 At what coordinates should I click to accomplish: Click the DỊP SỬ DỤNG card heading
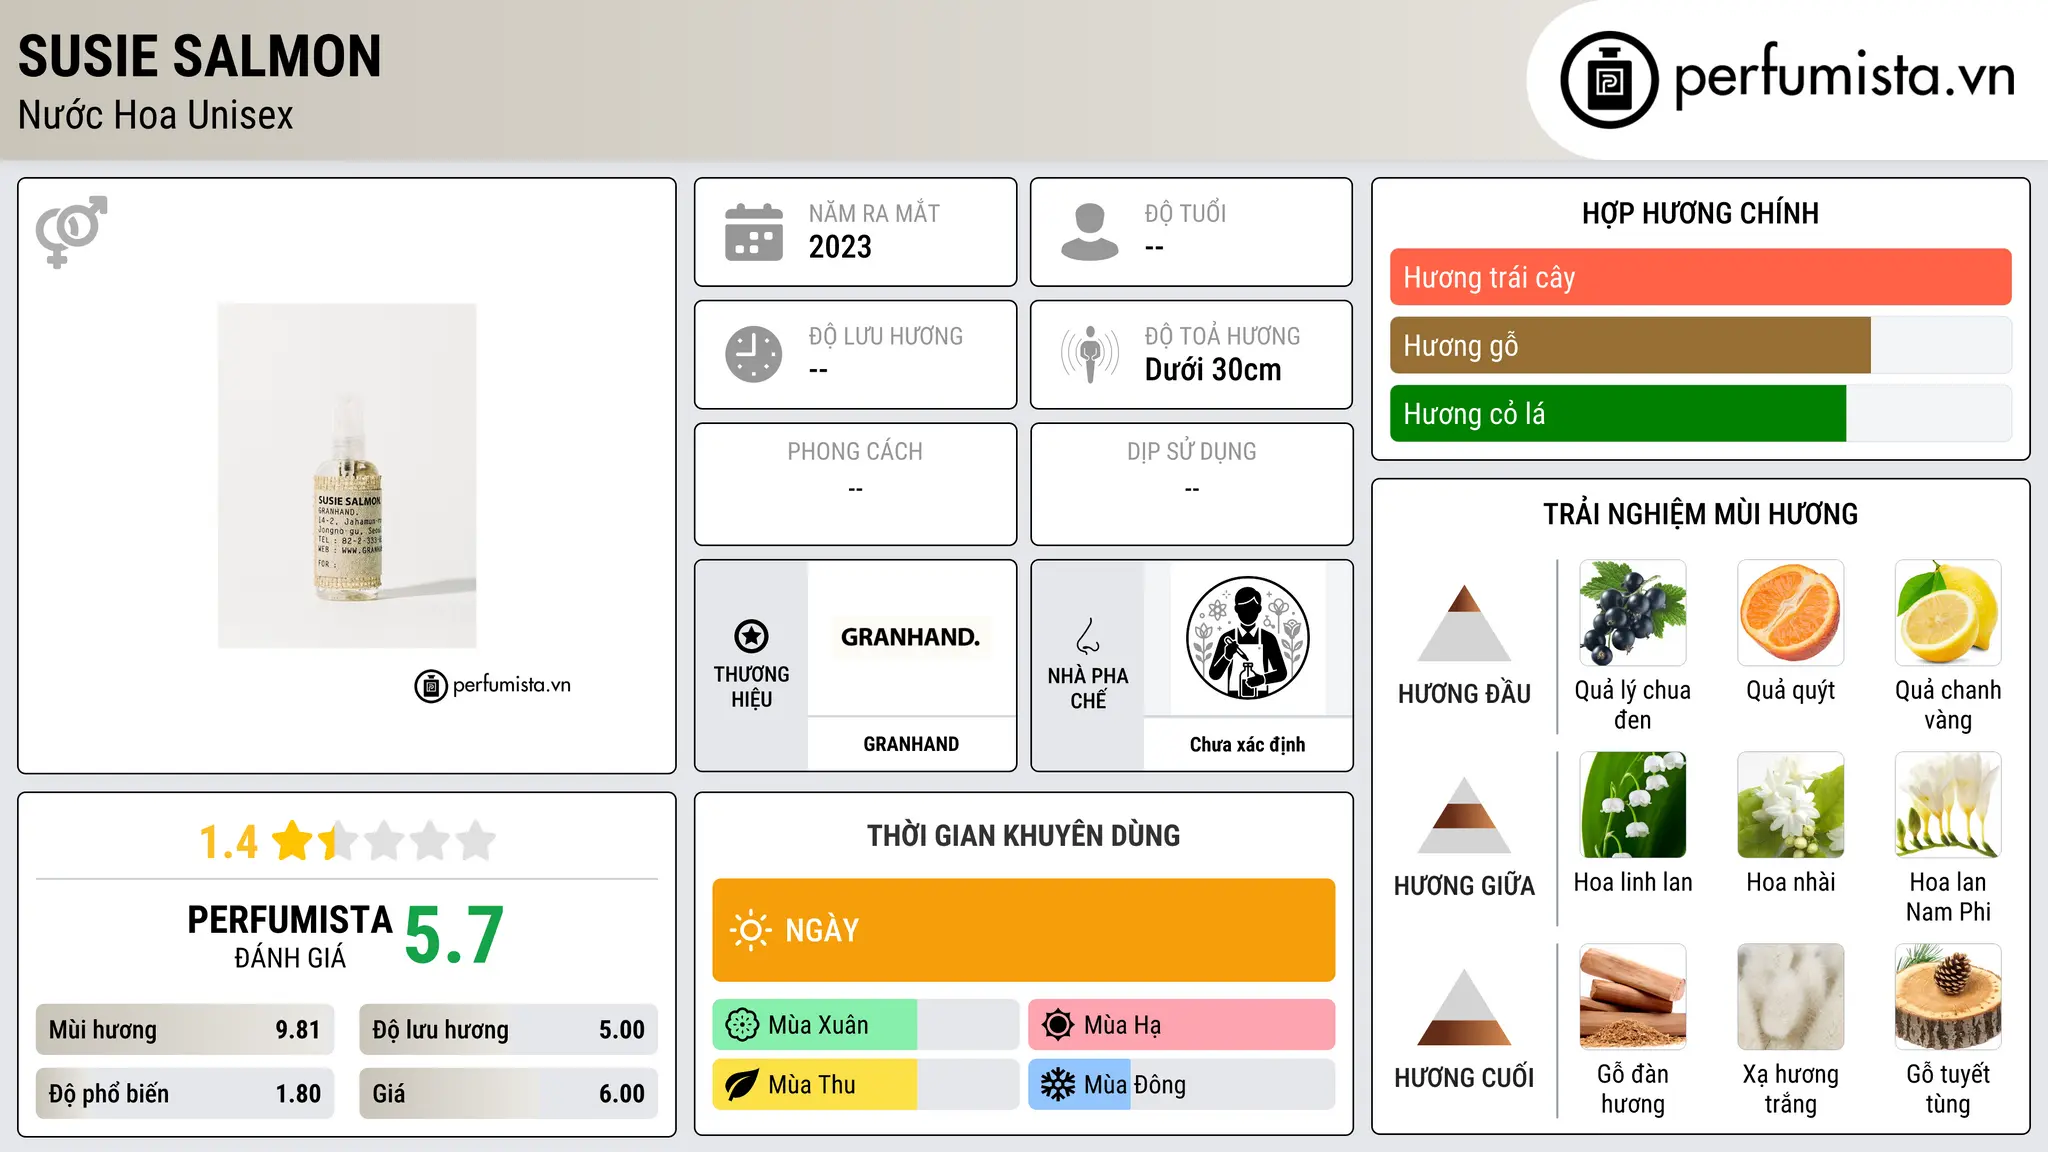(1191, 452)
